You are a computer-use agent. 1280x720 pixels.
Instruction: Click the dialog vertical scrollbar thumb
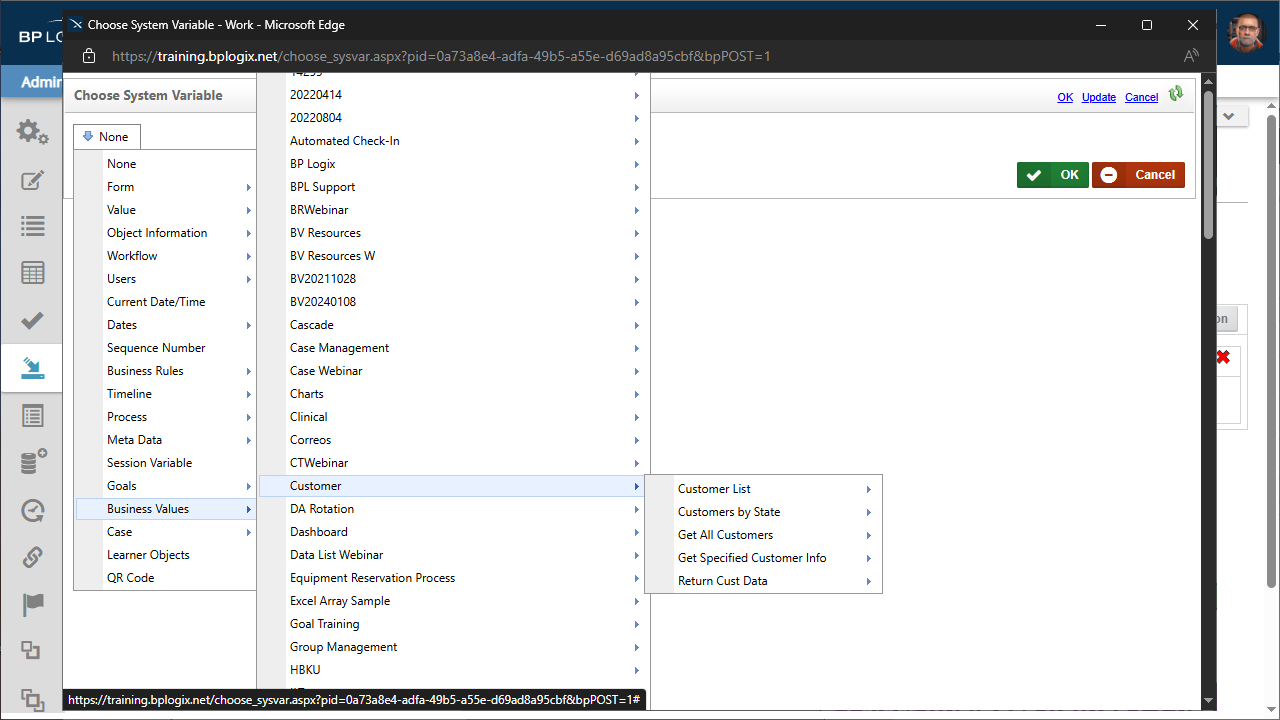click(1208, 165)
